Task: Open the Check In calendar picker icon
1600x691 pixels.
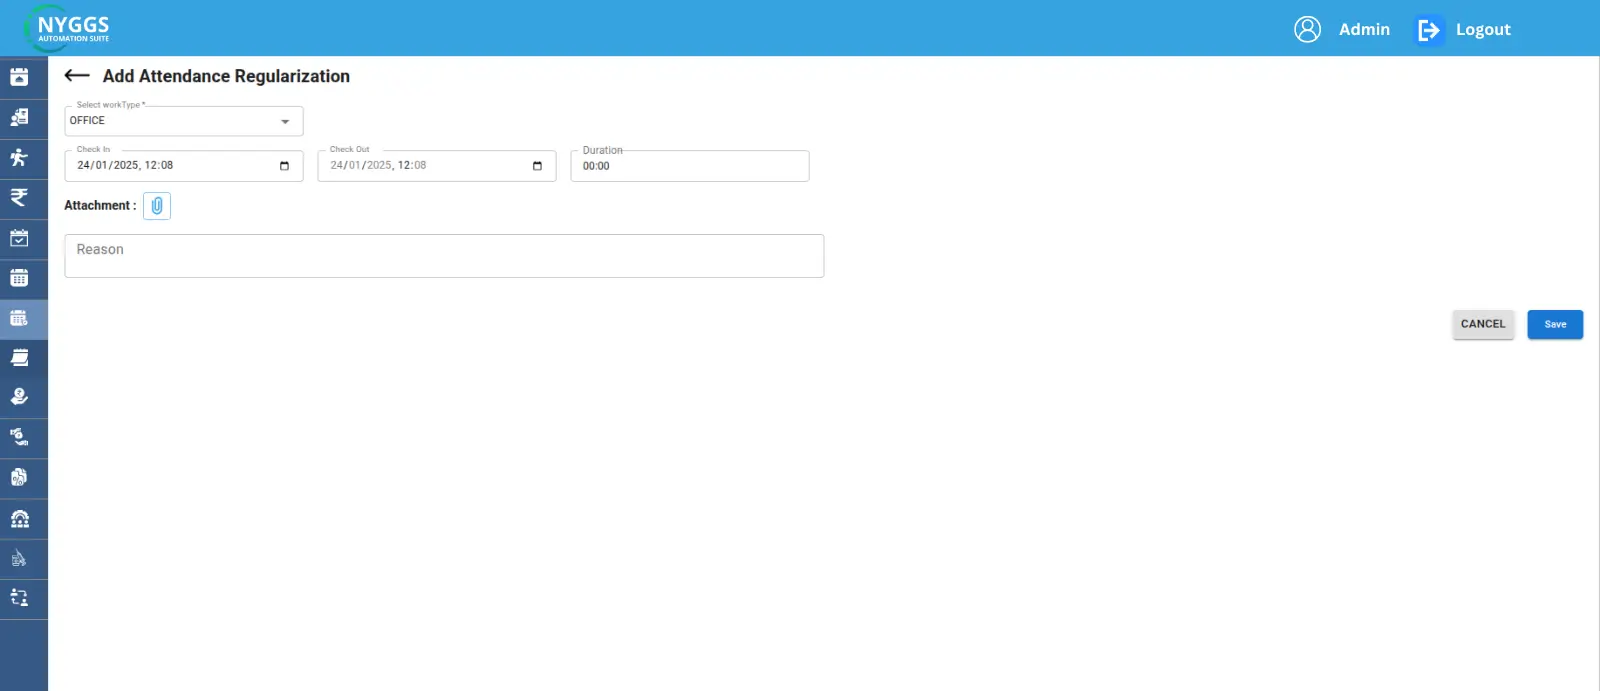Action: coord(284,166)
